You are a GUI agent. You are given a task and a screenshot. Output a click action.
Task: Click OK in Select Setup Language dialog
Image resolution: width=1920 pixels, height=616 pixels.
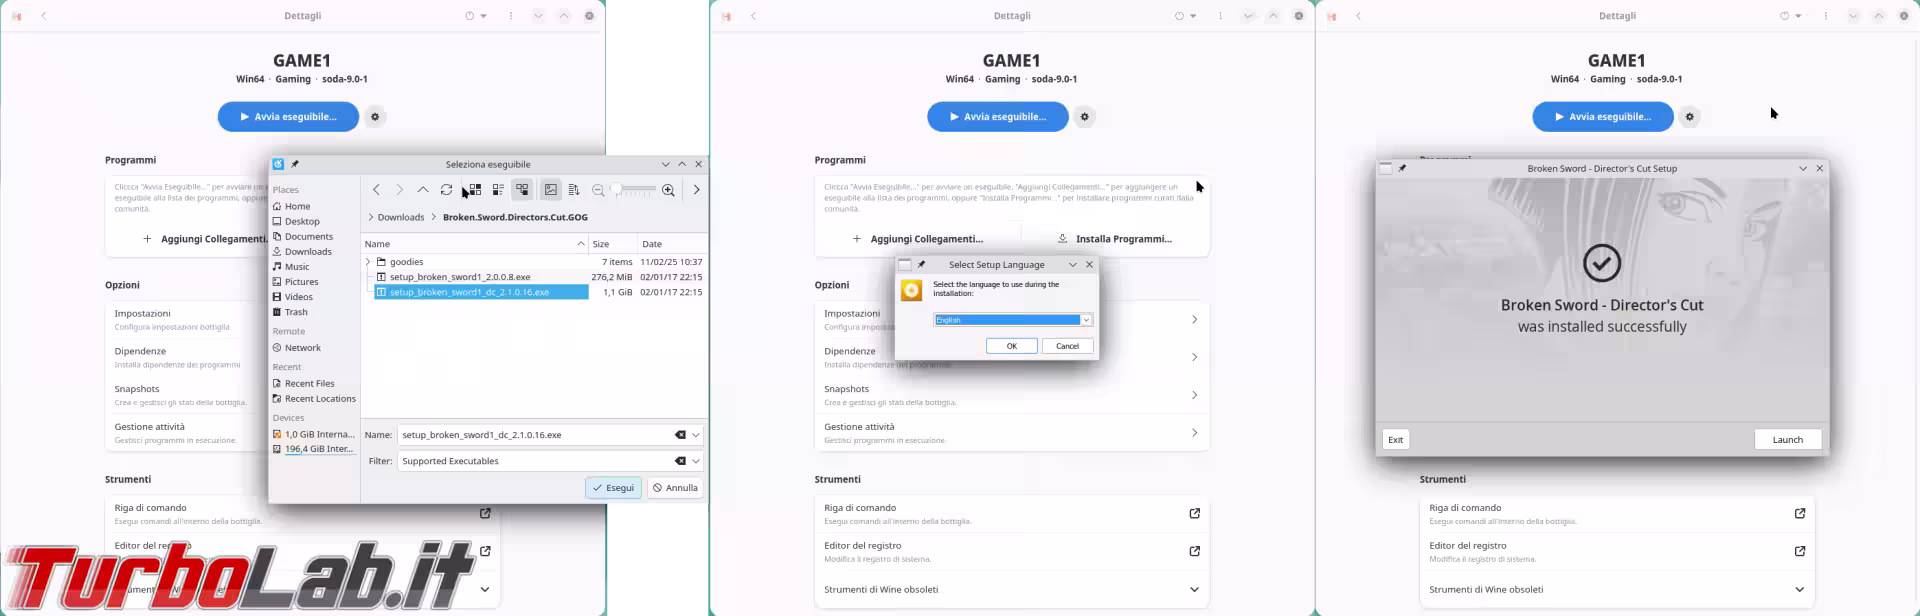[x=1011, y=346]
